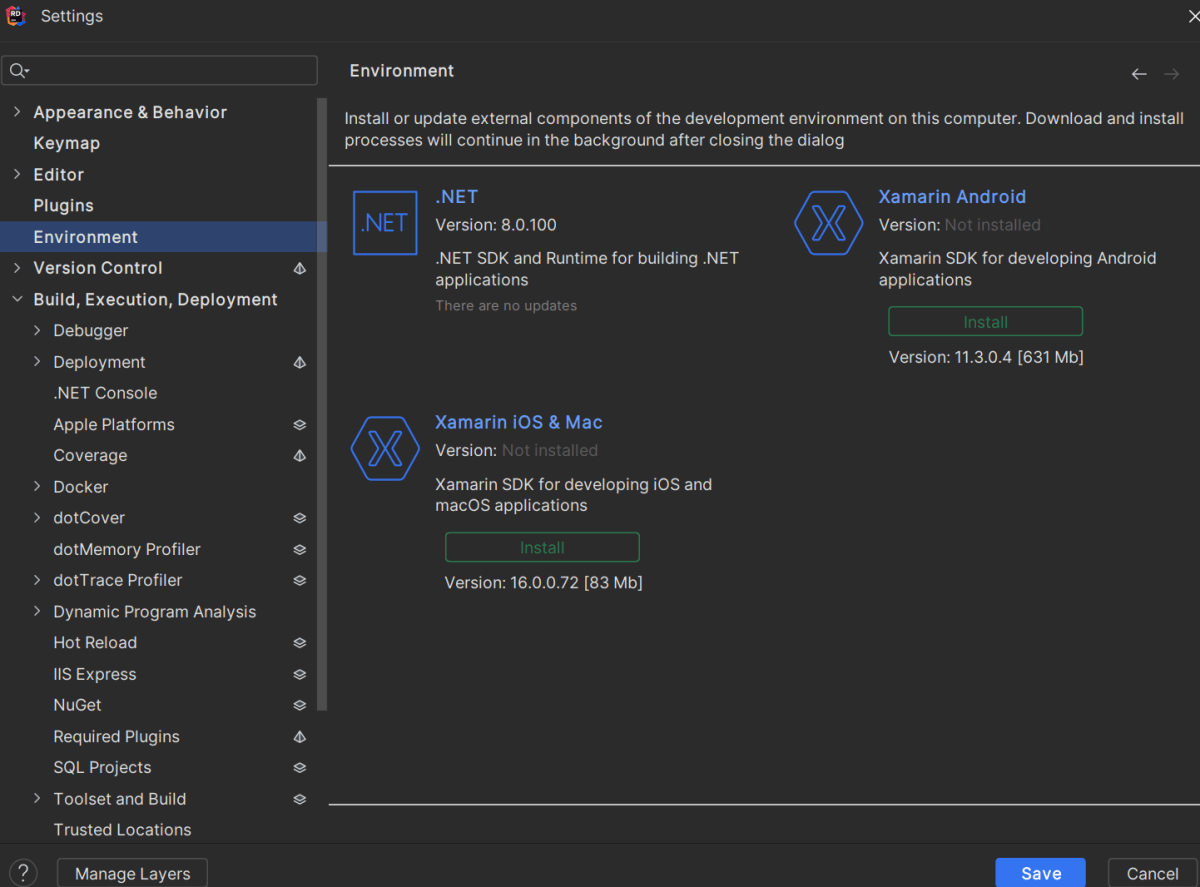The image size is (1200, 887).
Task: Click layer icon beside Toolset and Build
Action: click(x=299, y=799)
